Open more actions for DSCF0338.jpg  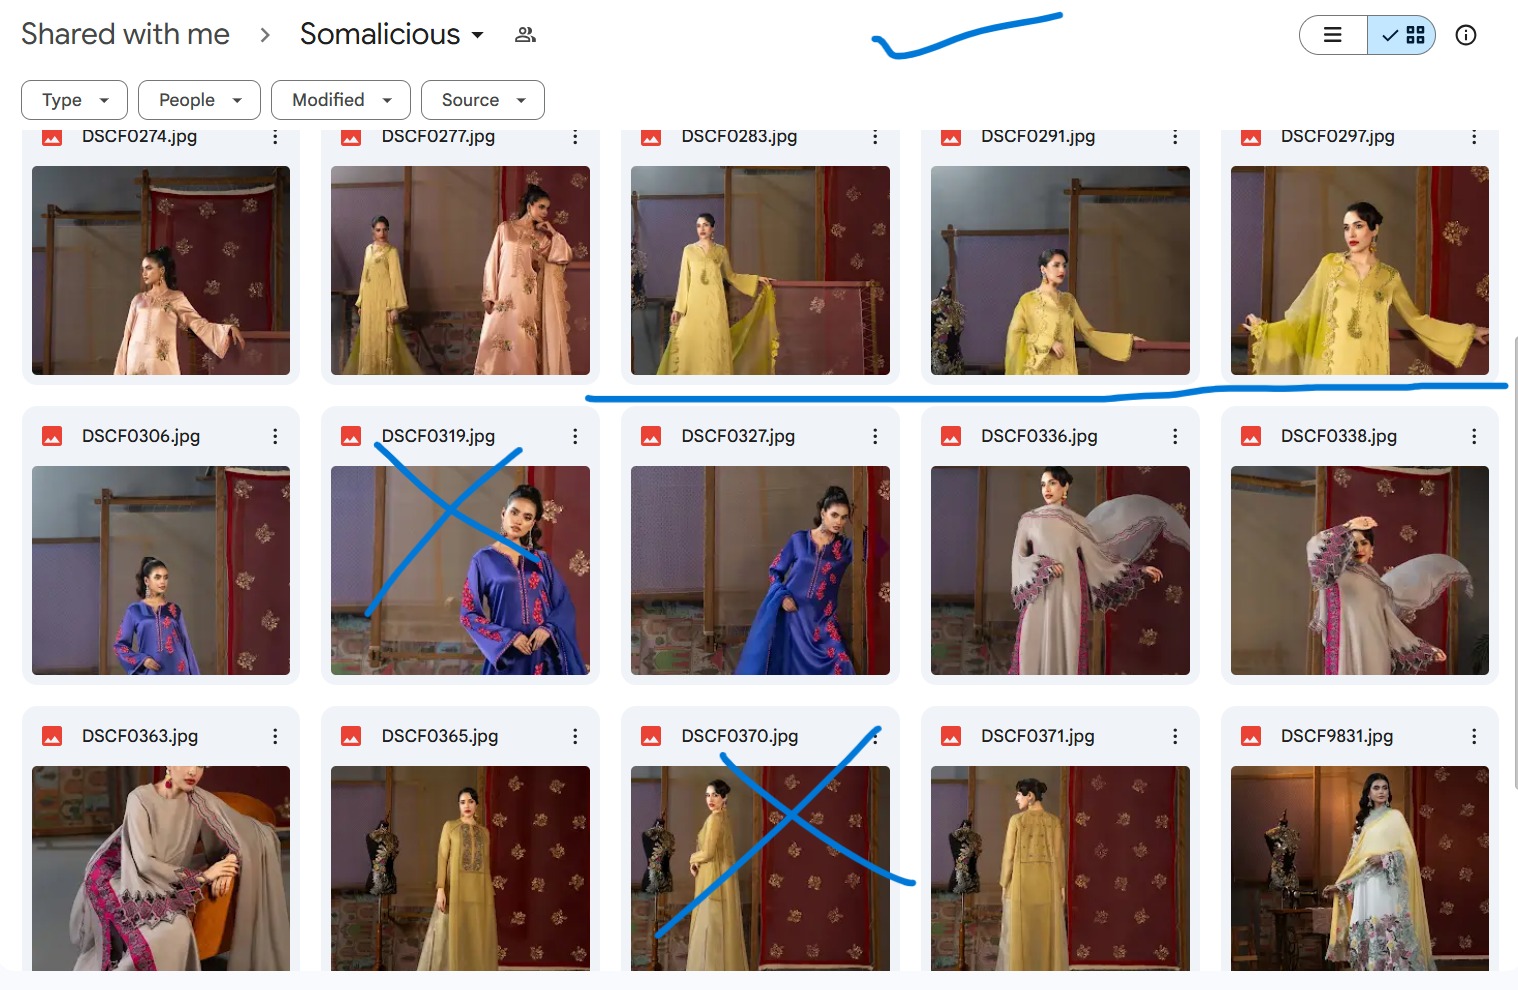[x=1474, y=436]
